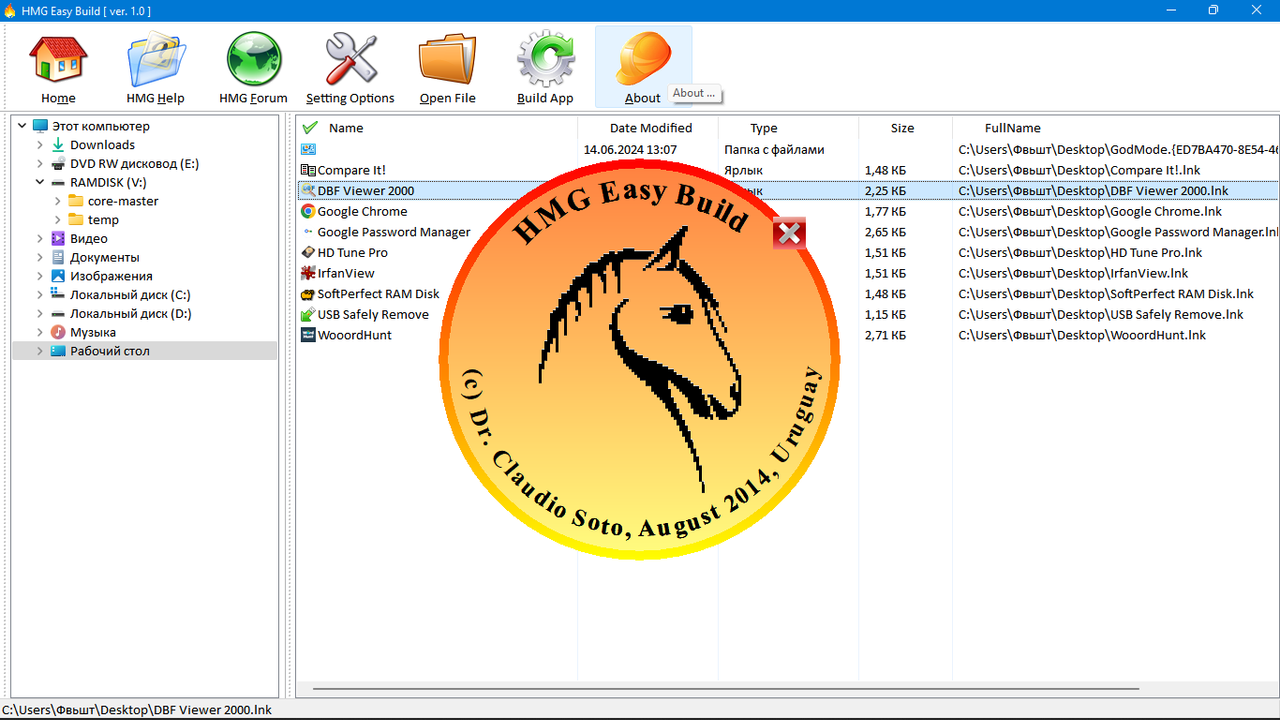Click the Google Chrome shortcut icon
The image size is (1280, 720).
(x=308, y=211)
